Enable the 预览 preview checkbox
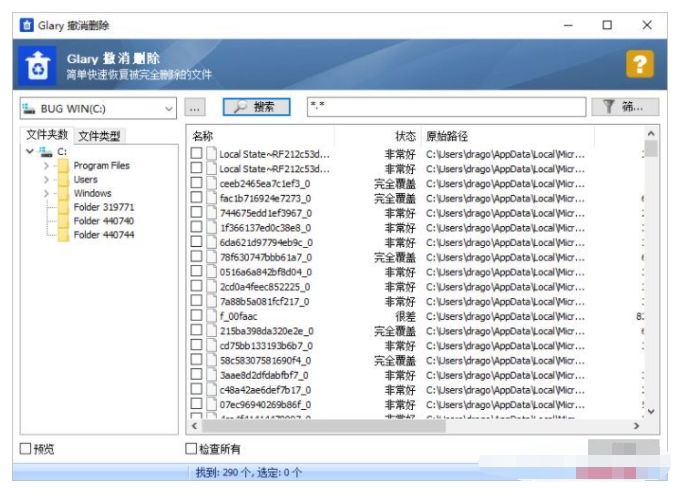695x493 pixels. [25, 449]
